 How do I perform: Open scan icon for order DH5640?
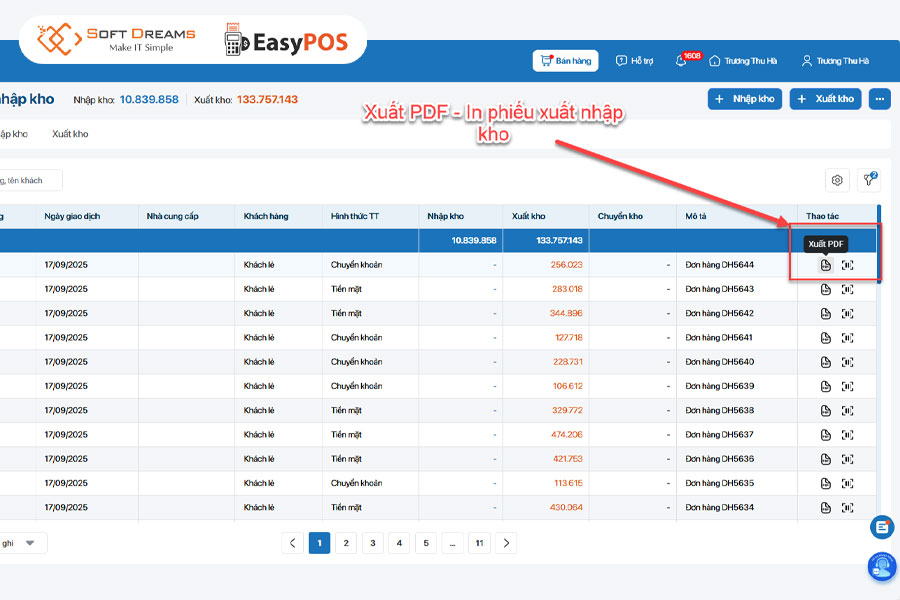(847, 362)
